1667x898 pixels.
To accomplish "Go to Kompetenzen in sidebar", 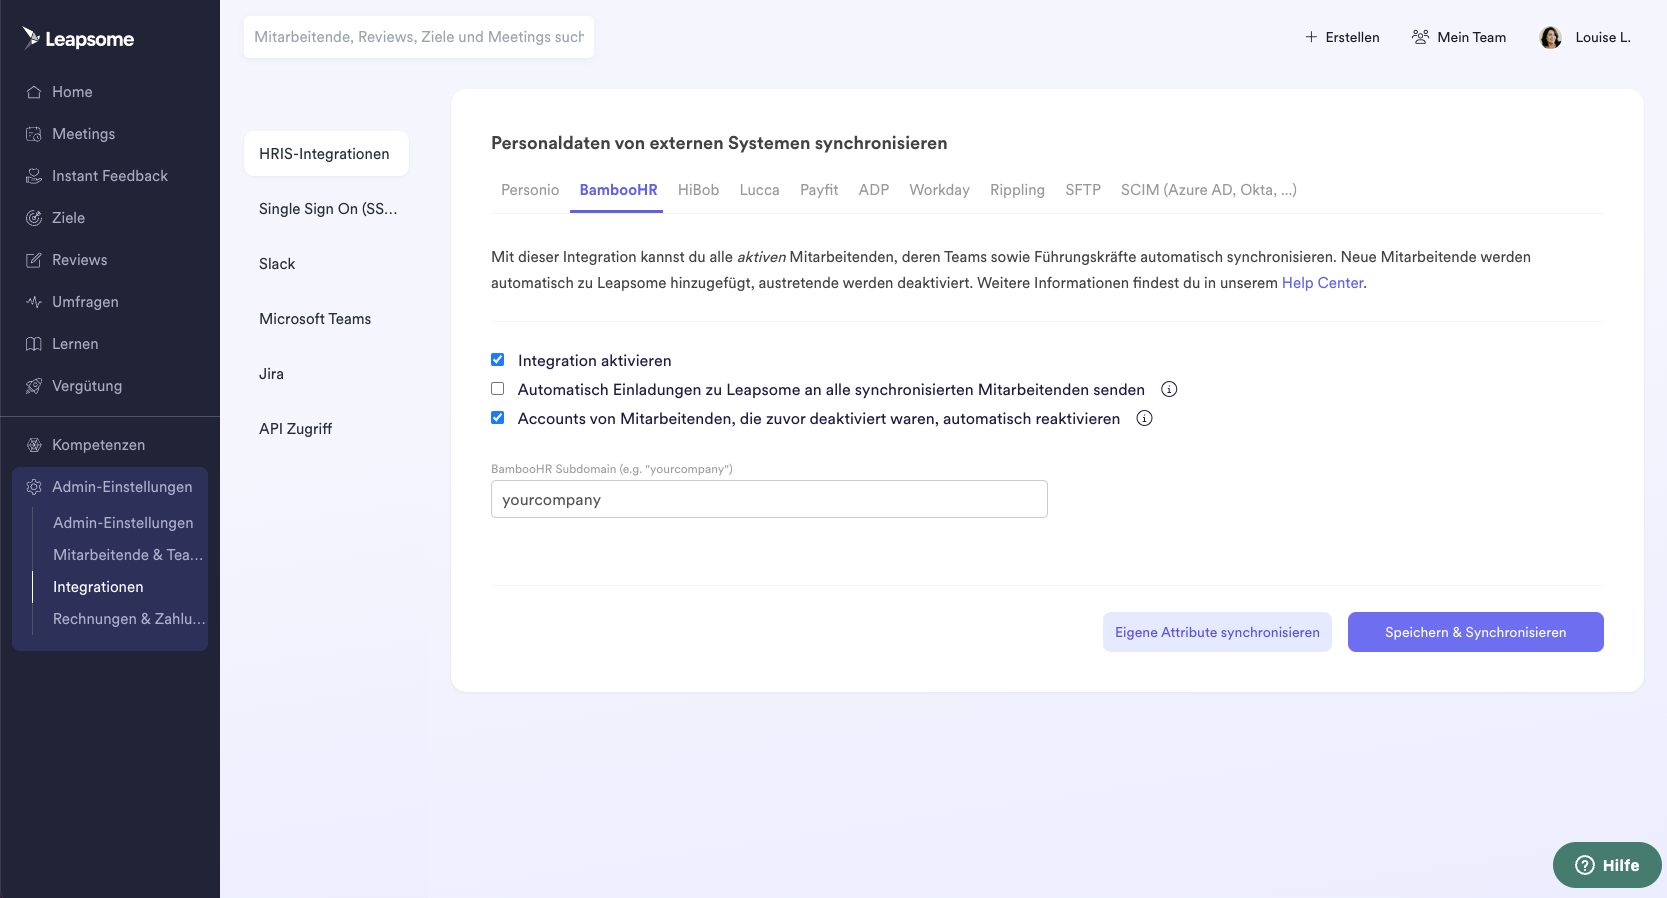I will [x=98, y=445].
